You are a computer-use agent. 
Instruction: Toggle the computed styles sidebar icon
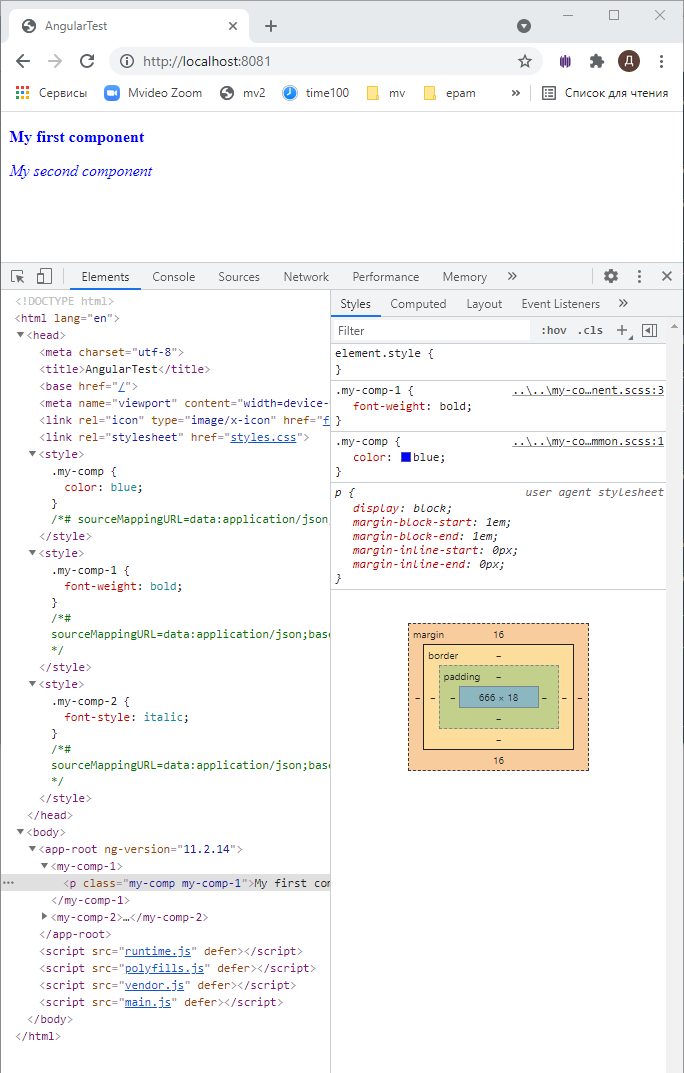click(x=650, y=331)
